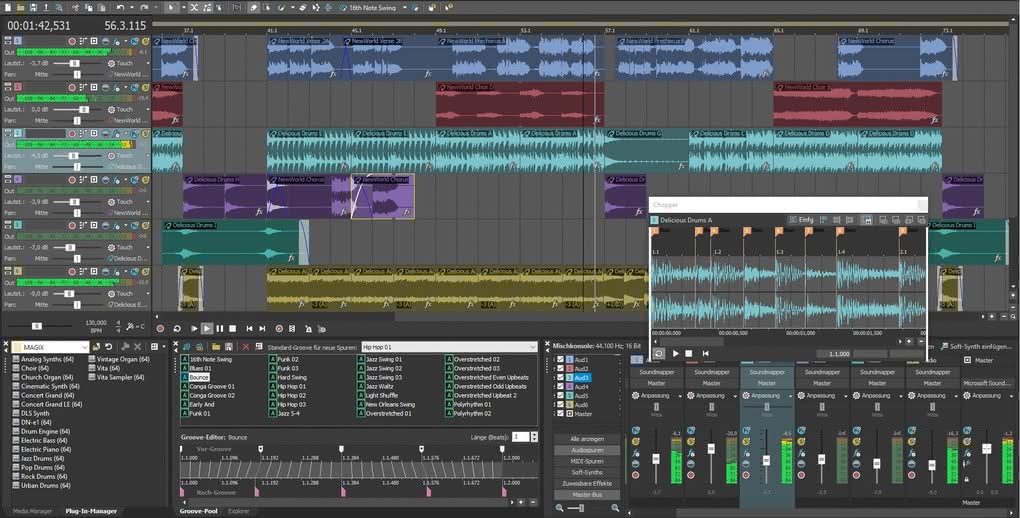Arm track 1 for recording
The width and height of the screenshot is (1020, 518).
72,41
